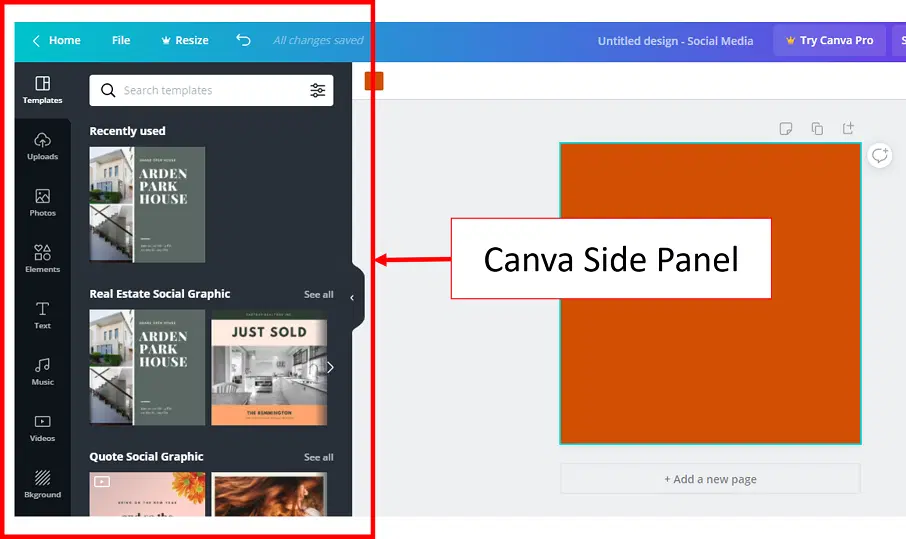Duplicate the page using copy icon
Viewport: 906px width, 539px height.
click(817, 128)
